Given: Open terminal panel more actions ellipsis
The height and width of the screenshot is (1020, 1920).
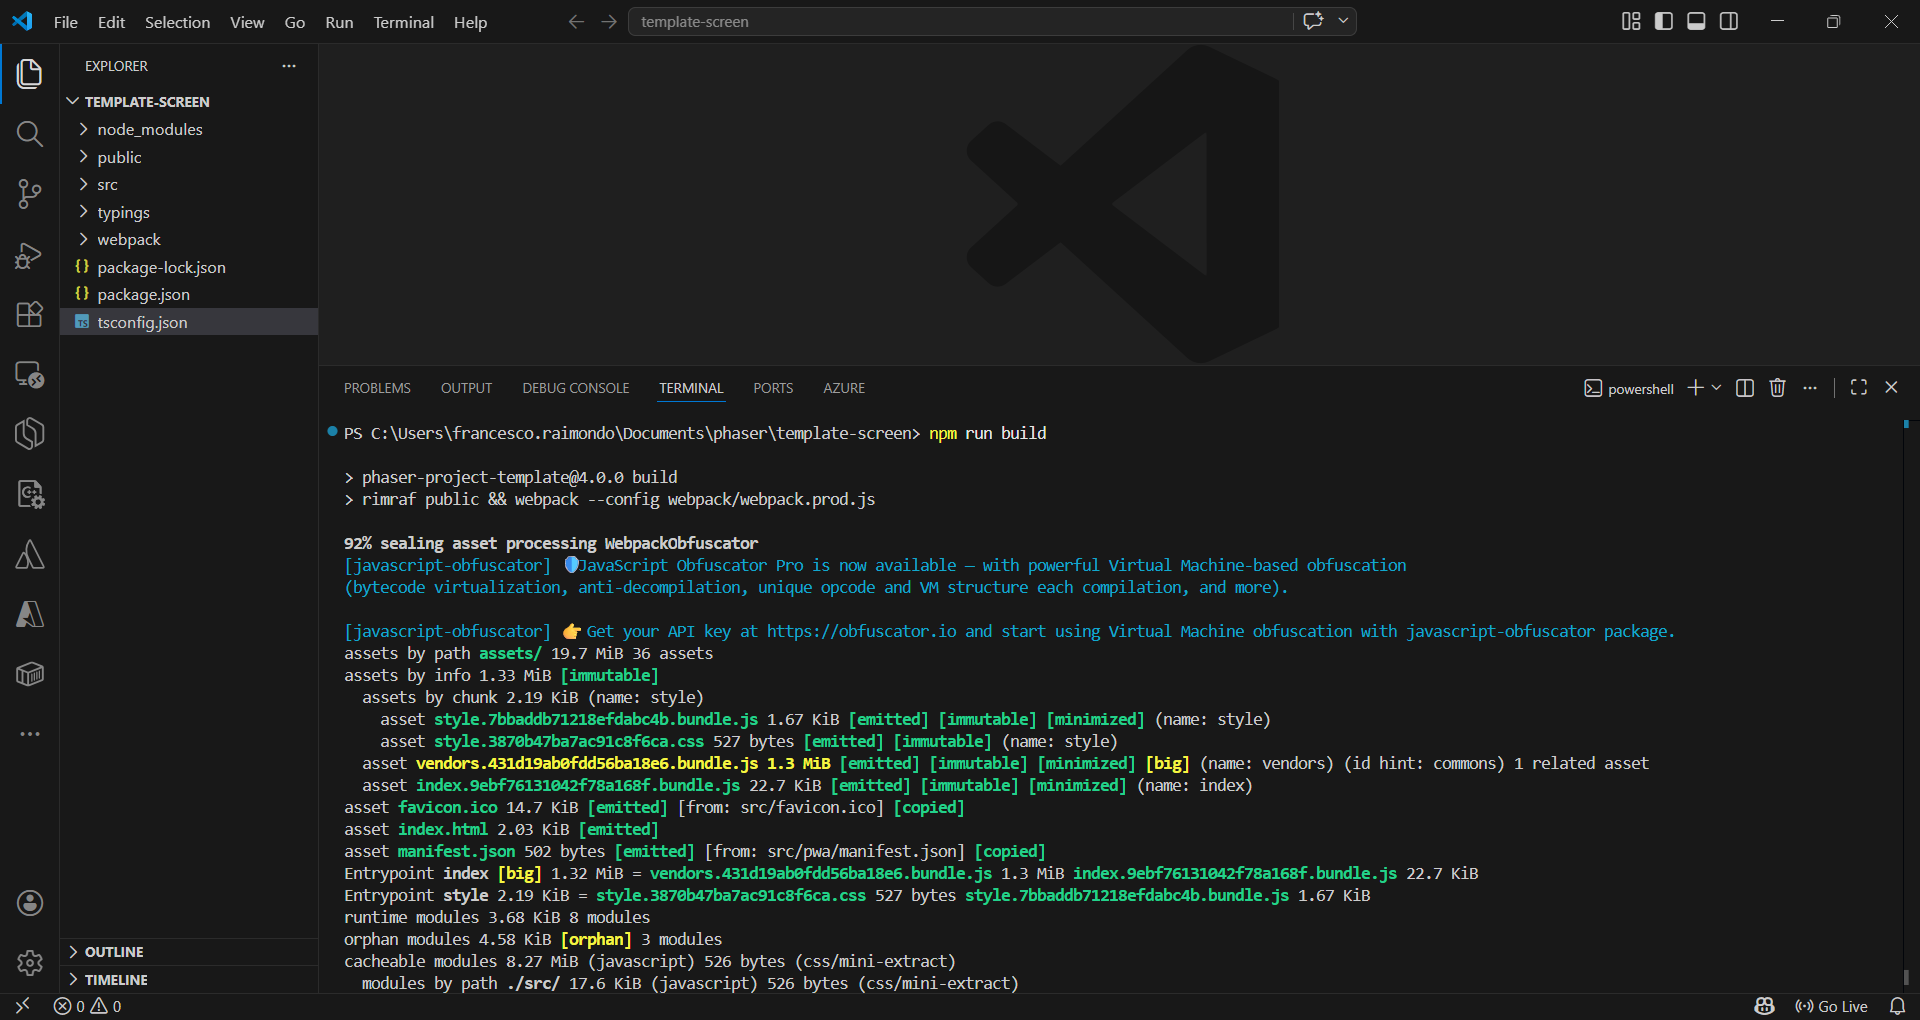Looking at the screenshot, I should click(x=1810, y=388).
